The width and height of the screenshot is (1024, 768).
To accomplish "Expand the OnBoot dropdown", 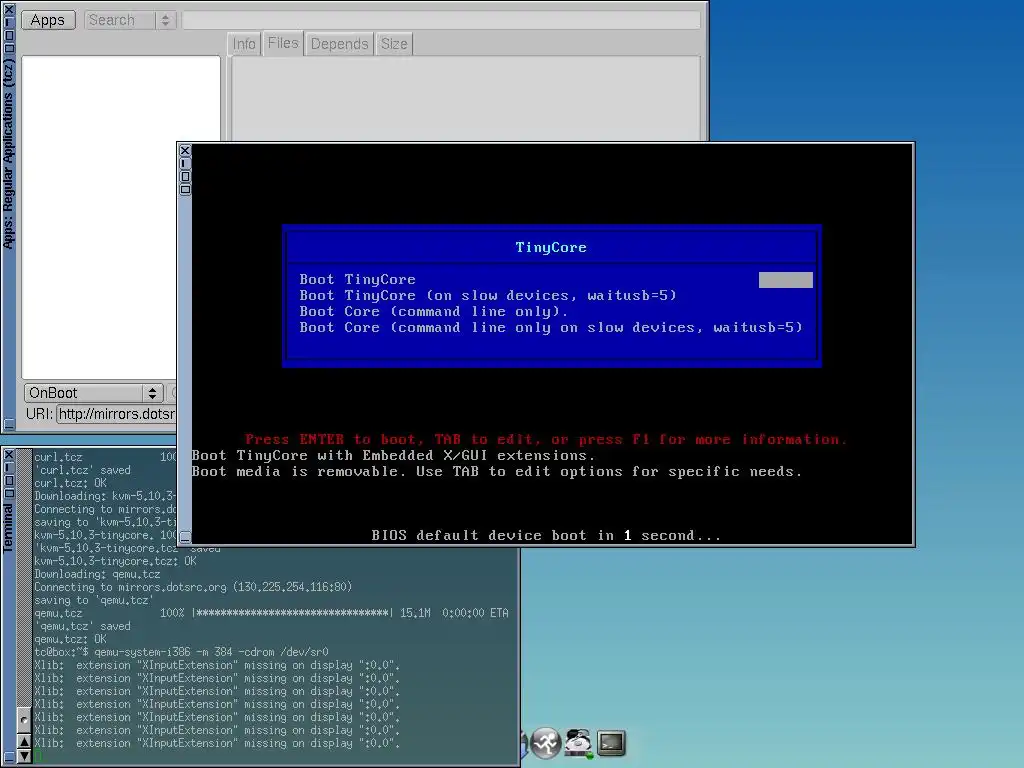I will pos(93,392).
